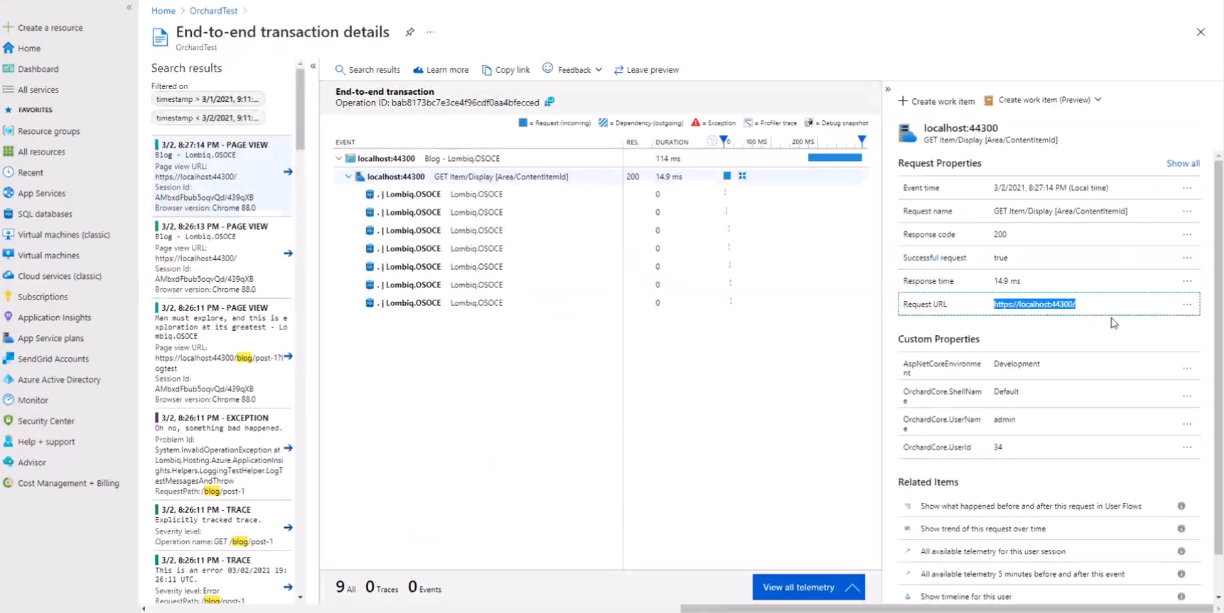1224x613 pixels.
Task: Click Show all request properties
Action: pyautogui.click(x=1183, y=163)
